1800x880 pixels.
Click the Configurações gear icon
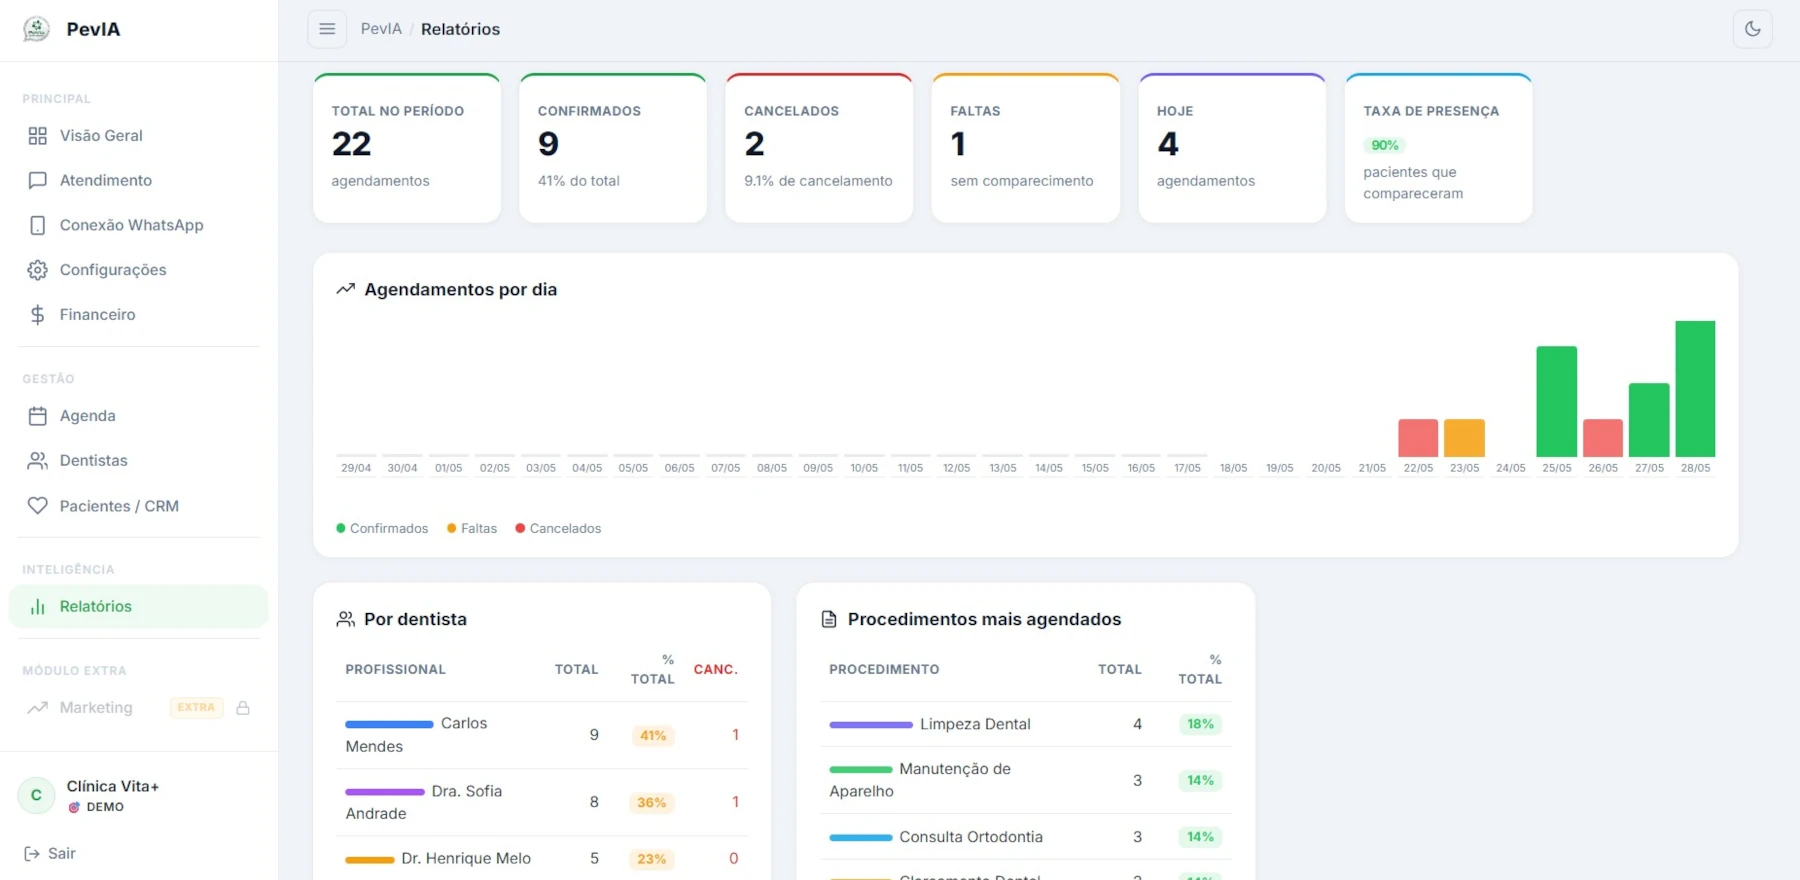point(38,270)
